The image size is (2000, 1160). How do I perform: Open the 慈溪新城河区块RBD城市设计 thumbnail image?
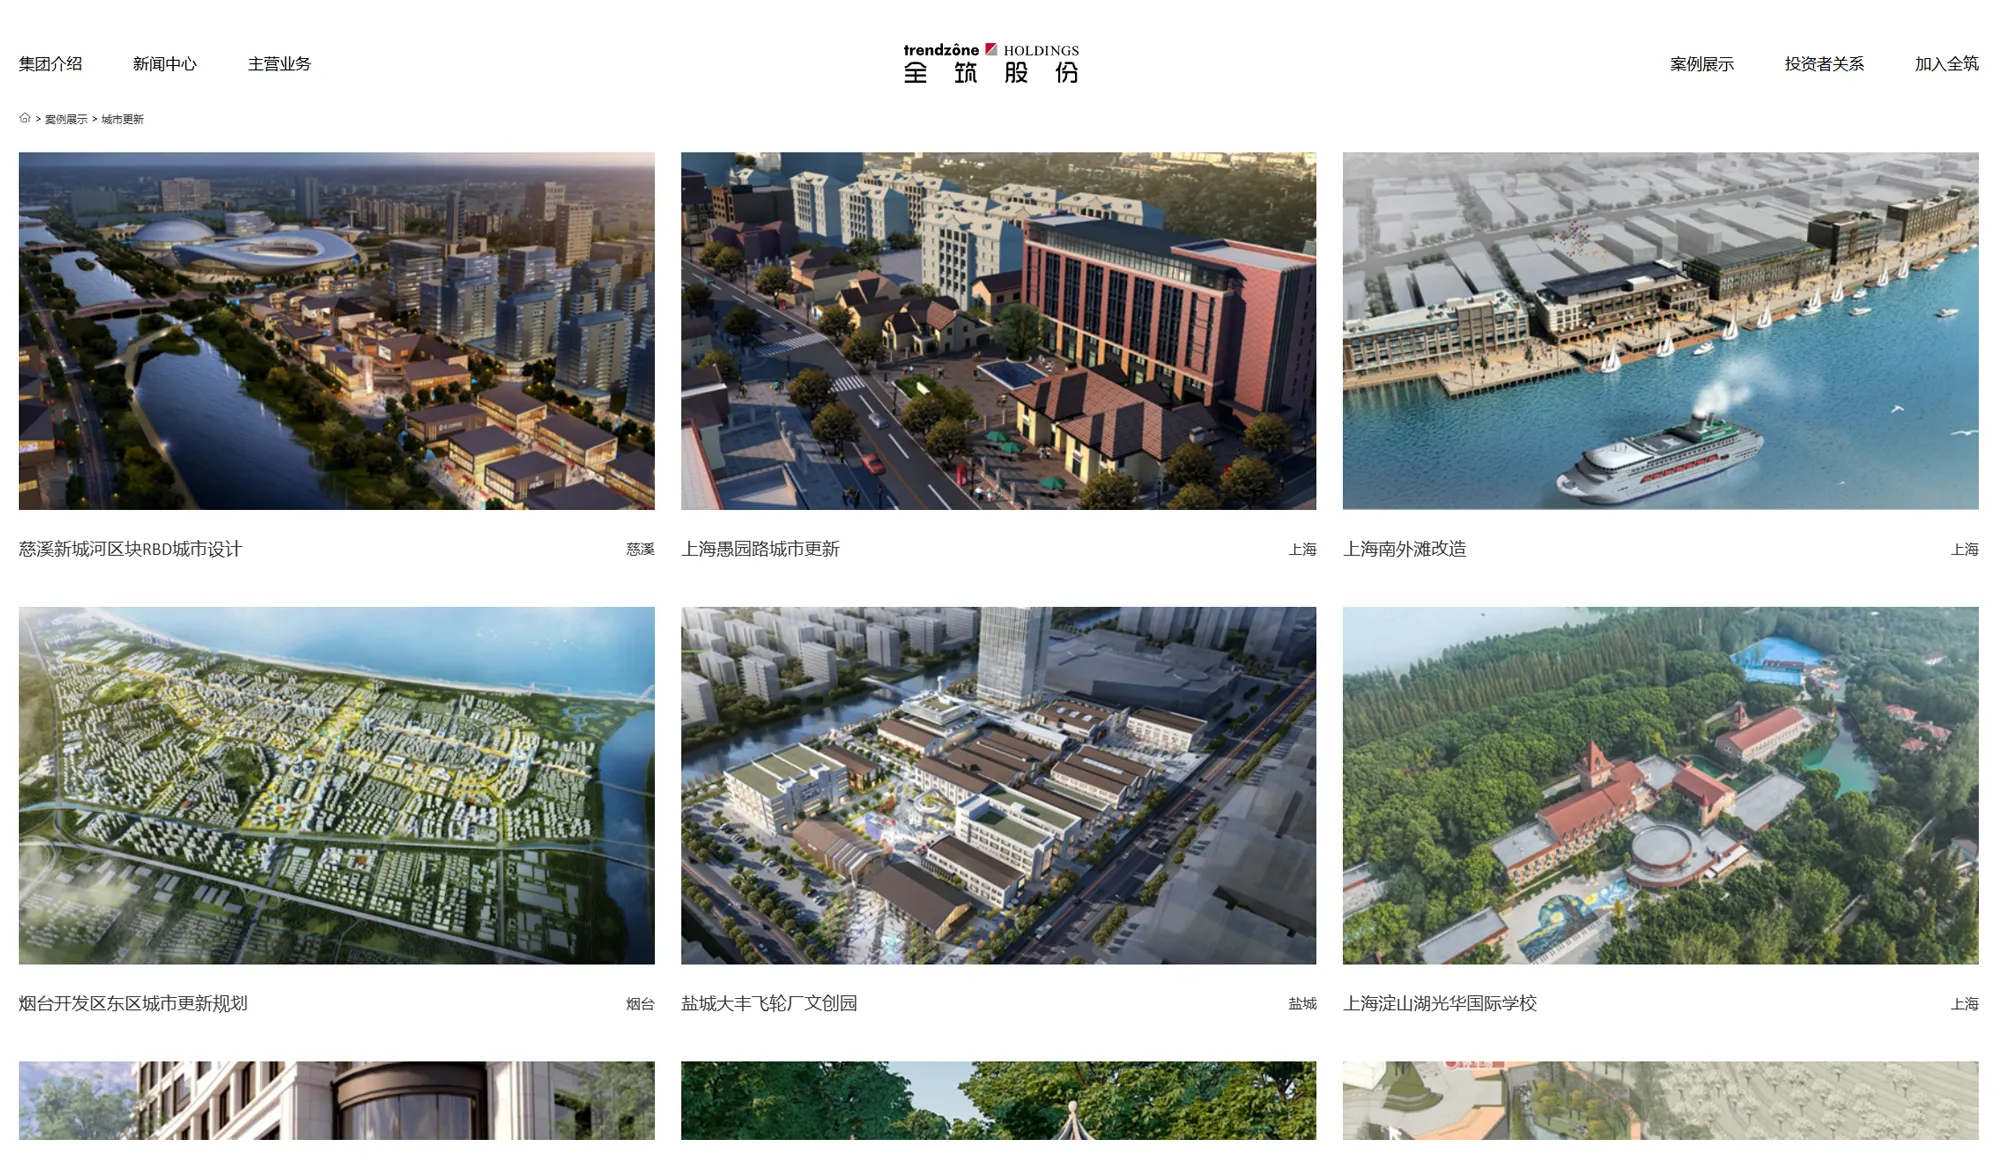(337, 331)
